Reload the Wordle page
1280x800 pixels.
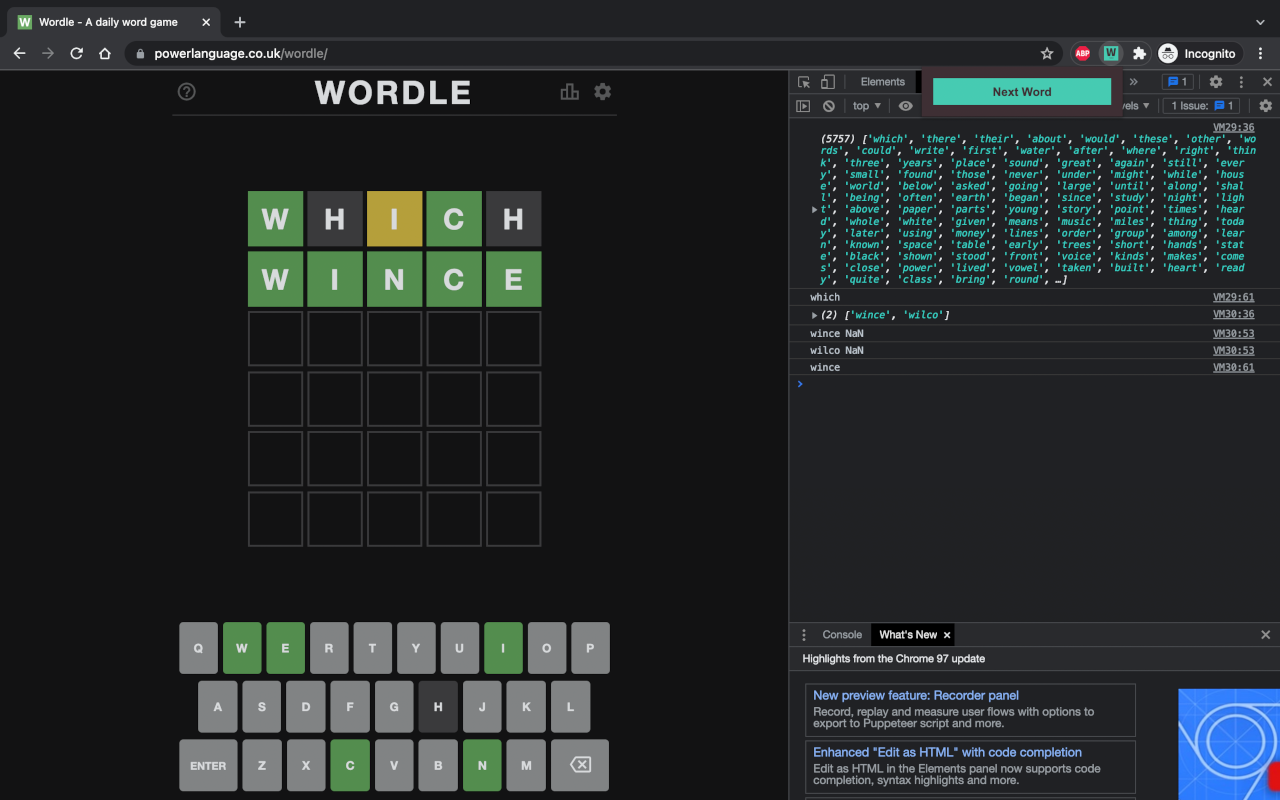(76, 53)
